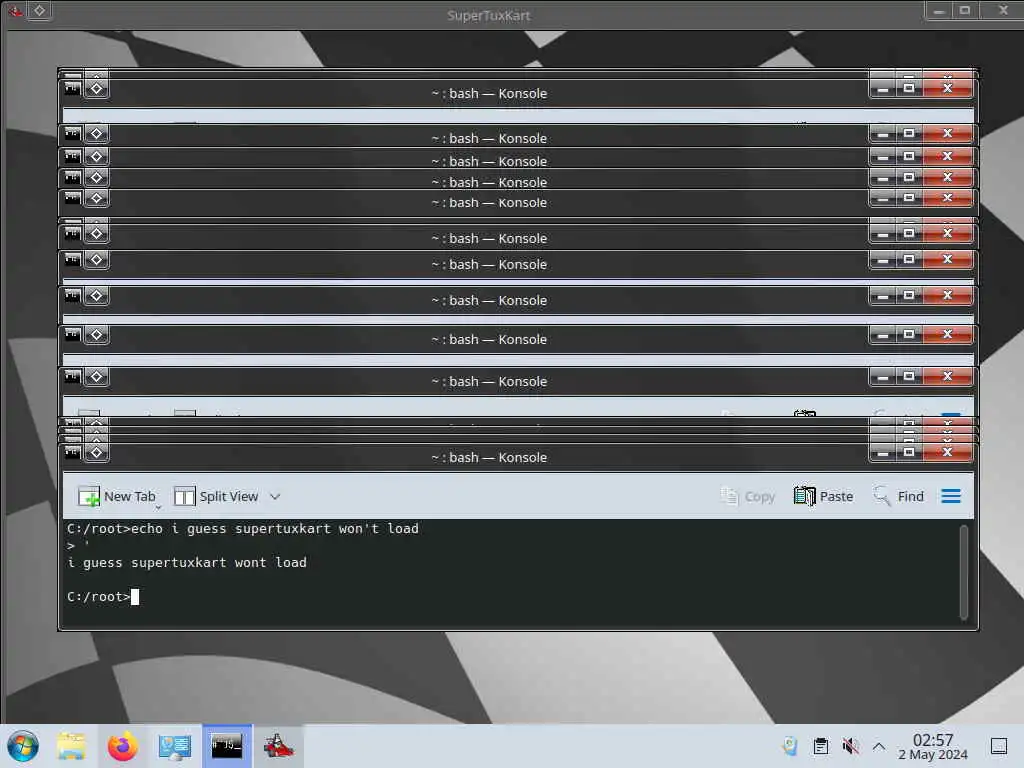The image size is (1024, 768).
Task: Open the file manager from taskbar
Action: 71,746
